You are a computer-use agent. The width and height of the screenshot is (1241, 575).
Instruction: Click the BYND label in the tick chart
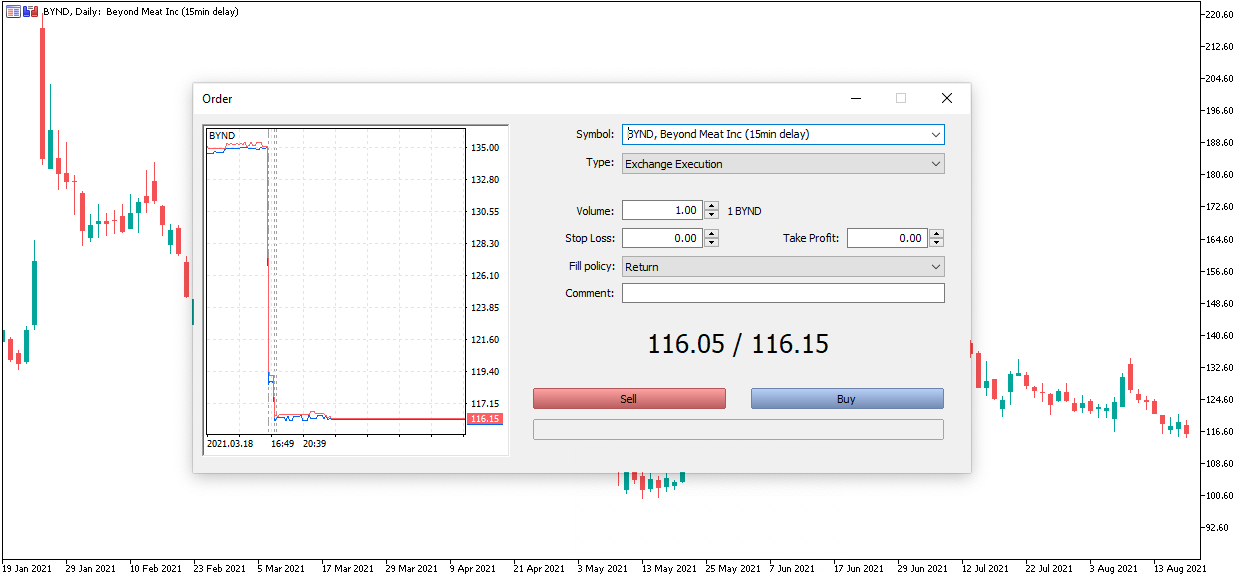pos(222,135)
